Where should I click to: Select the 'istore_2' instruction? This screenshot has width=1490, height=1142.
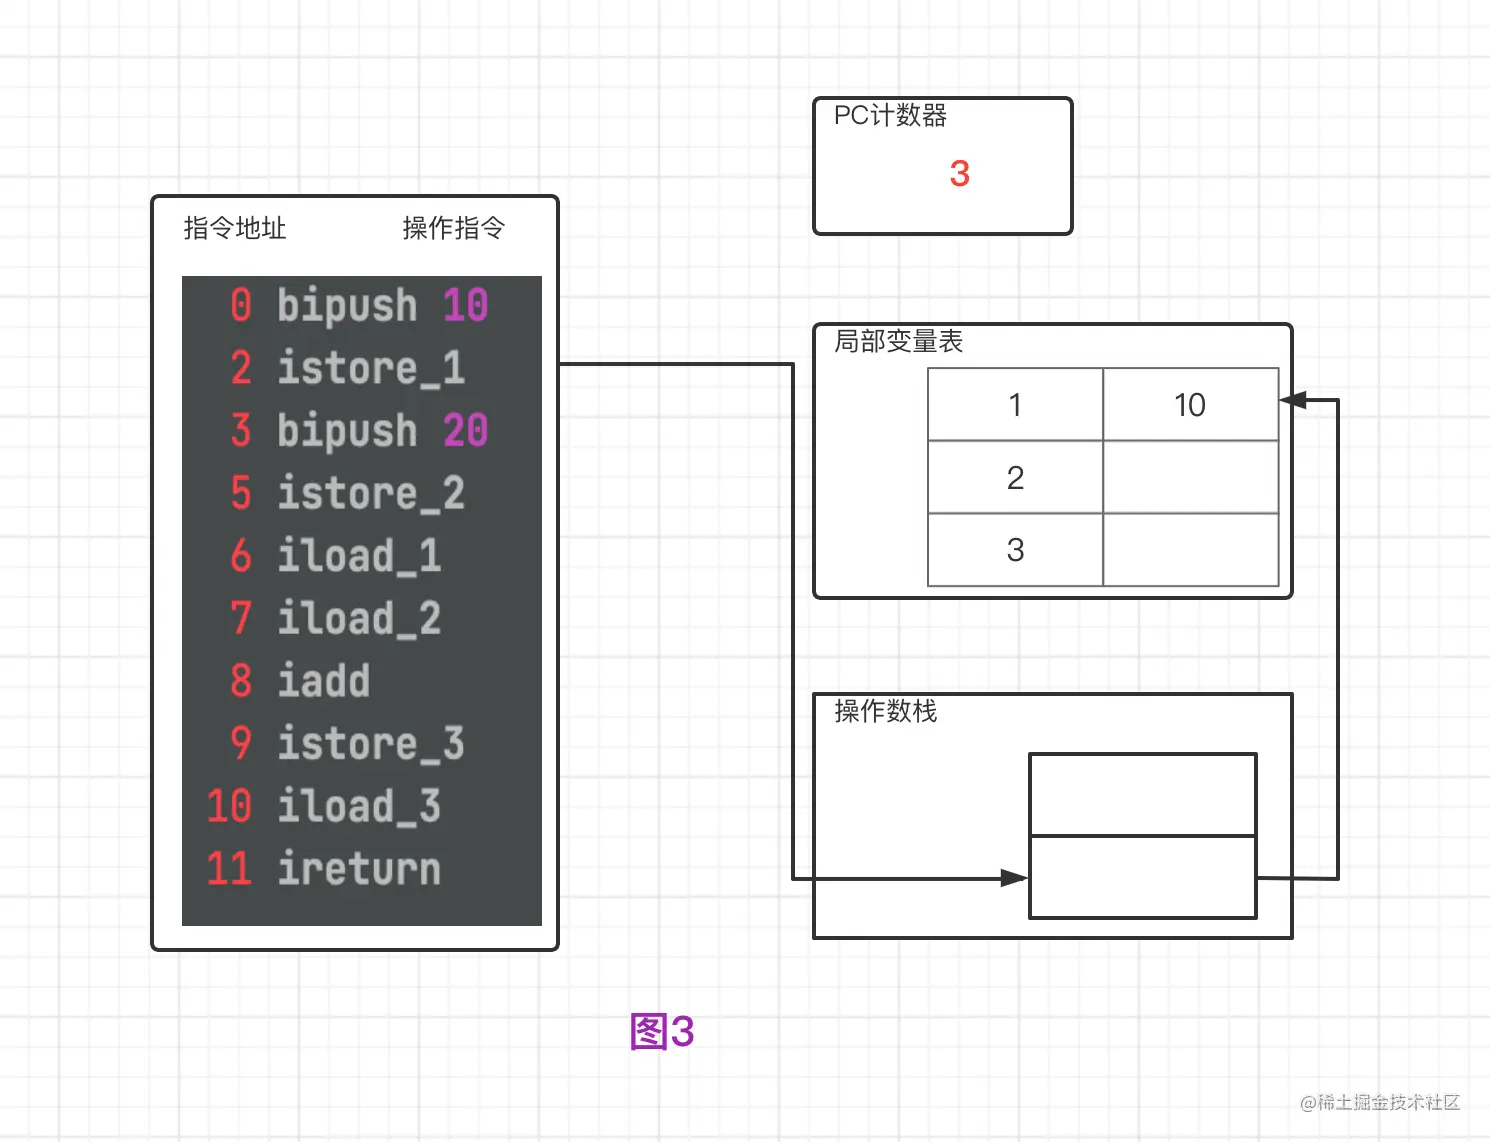347,493
